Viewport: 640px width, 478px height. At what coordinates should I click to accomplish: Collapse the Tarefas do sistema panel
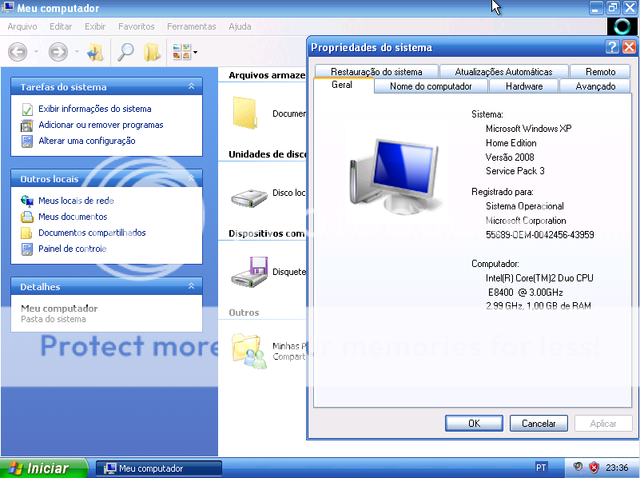click(x=190, y=87)
